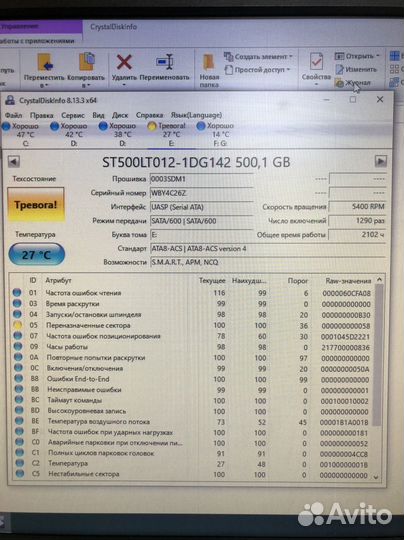Click Изменить in Explorer ribbon
This screenshot has width=404, height=540.
coord(357,69)
